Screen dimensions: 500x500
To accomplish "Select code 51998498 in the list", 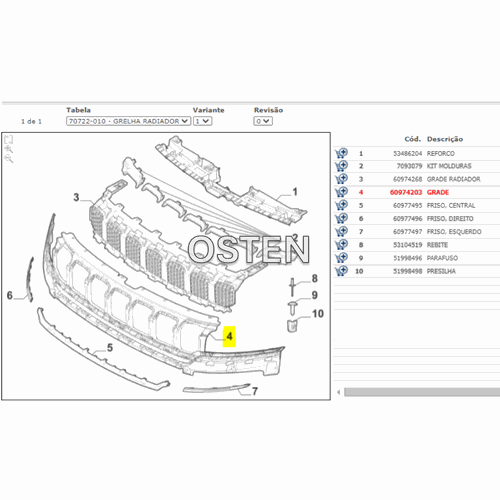I will [x=407, y=271].
